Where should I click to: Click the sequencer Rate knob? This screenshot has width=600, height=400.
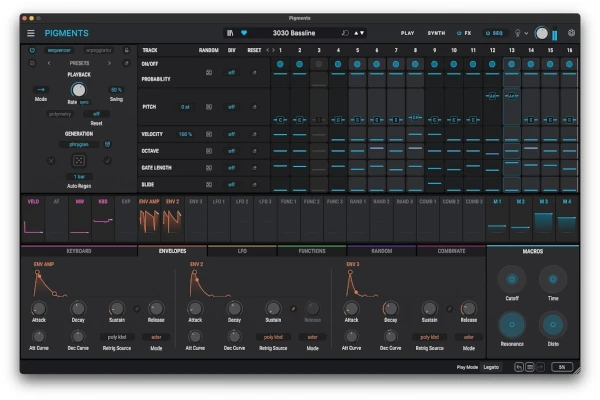(78, 90)
